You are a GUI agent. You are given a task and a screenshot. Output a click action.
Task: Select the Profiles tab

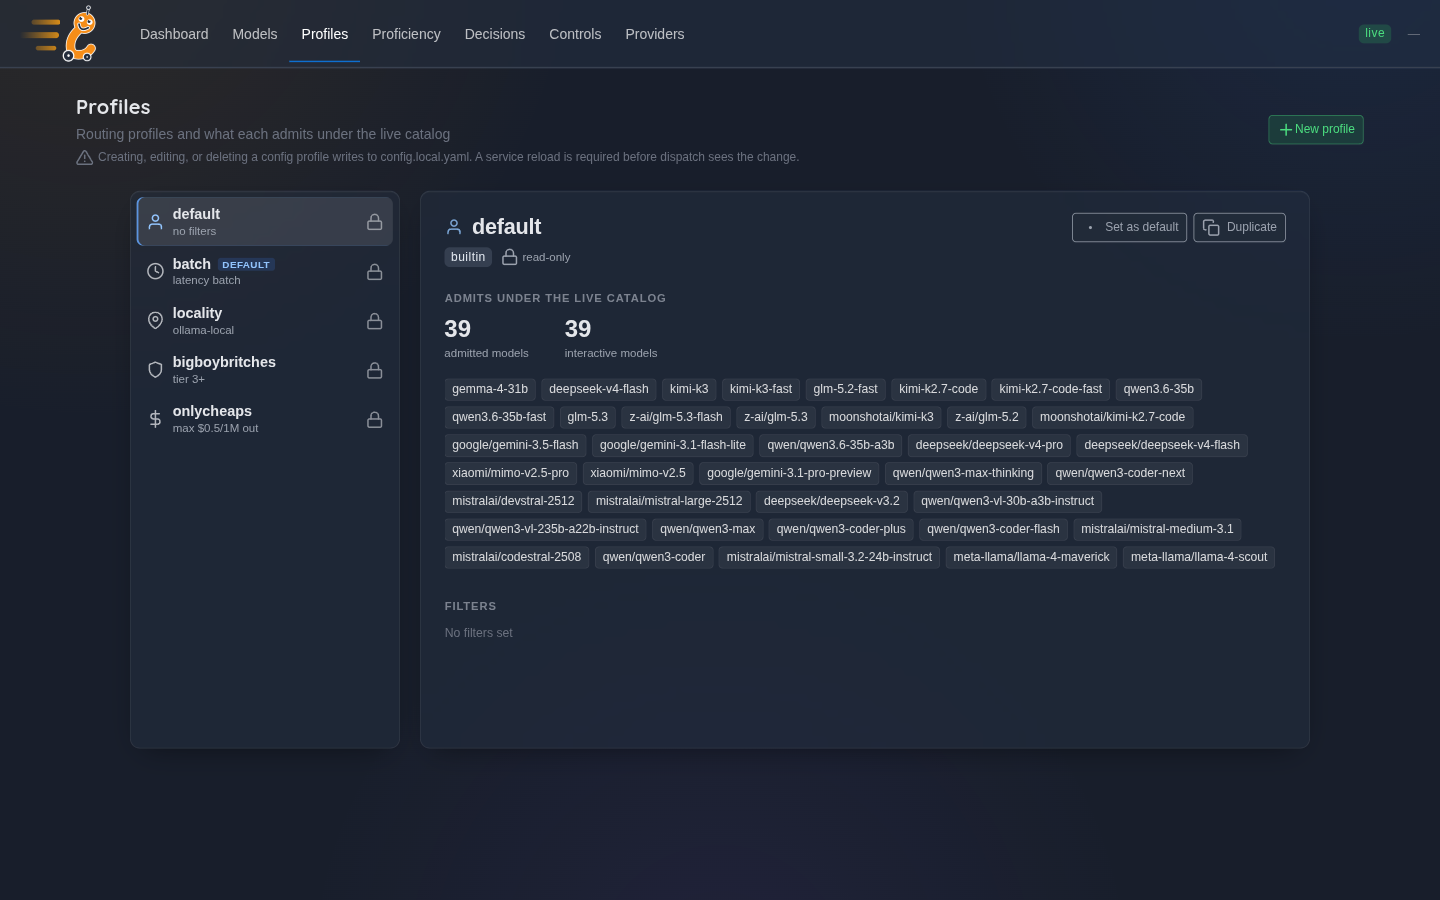[325, 34]
